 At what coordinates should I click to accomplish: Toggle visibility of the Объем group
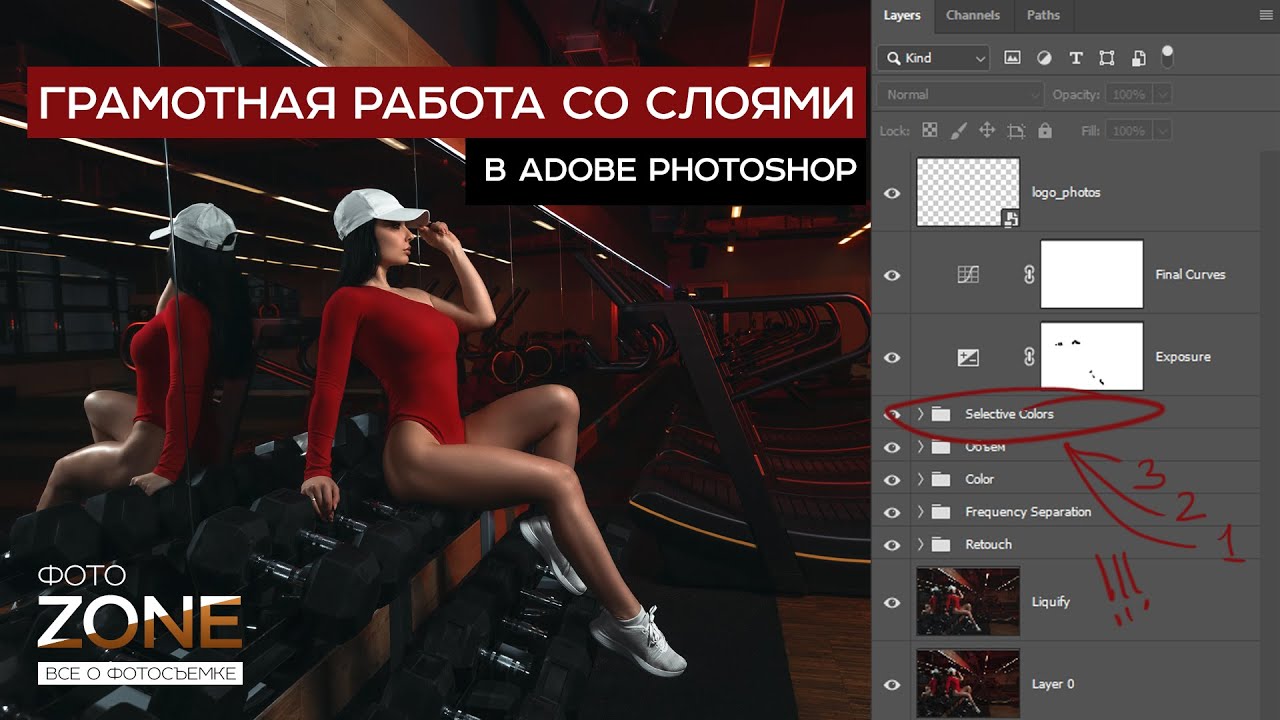pyautogui.click(x=892, y=447)
